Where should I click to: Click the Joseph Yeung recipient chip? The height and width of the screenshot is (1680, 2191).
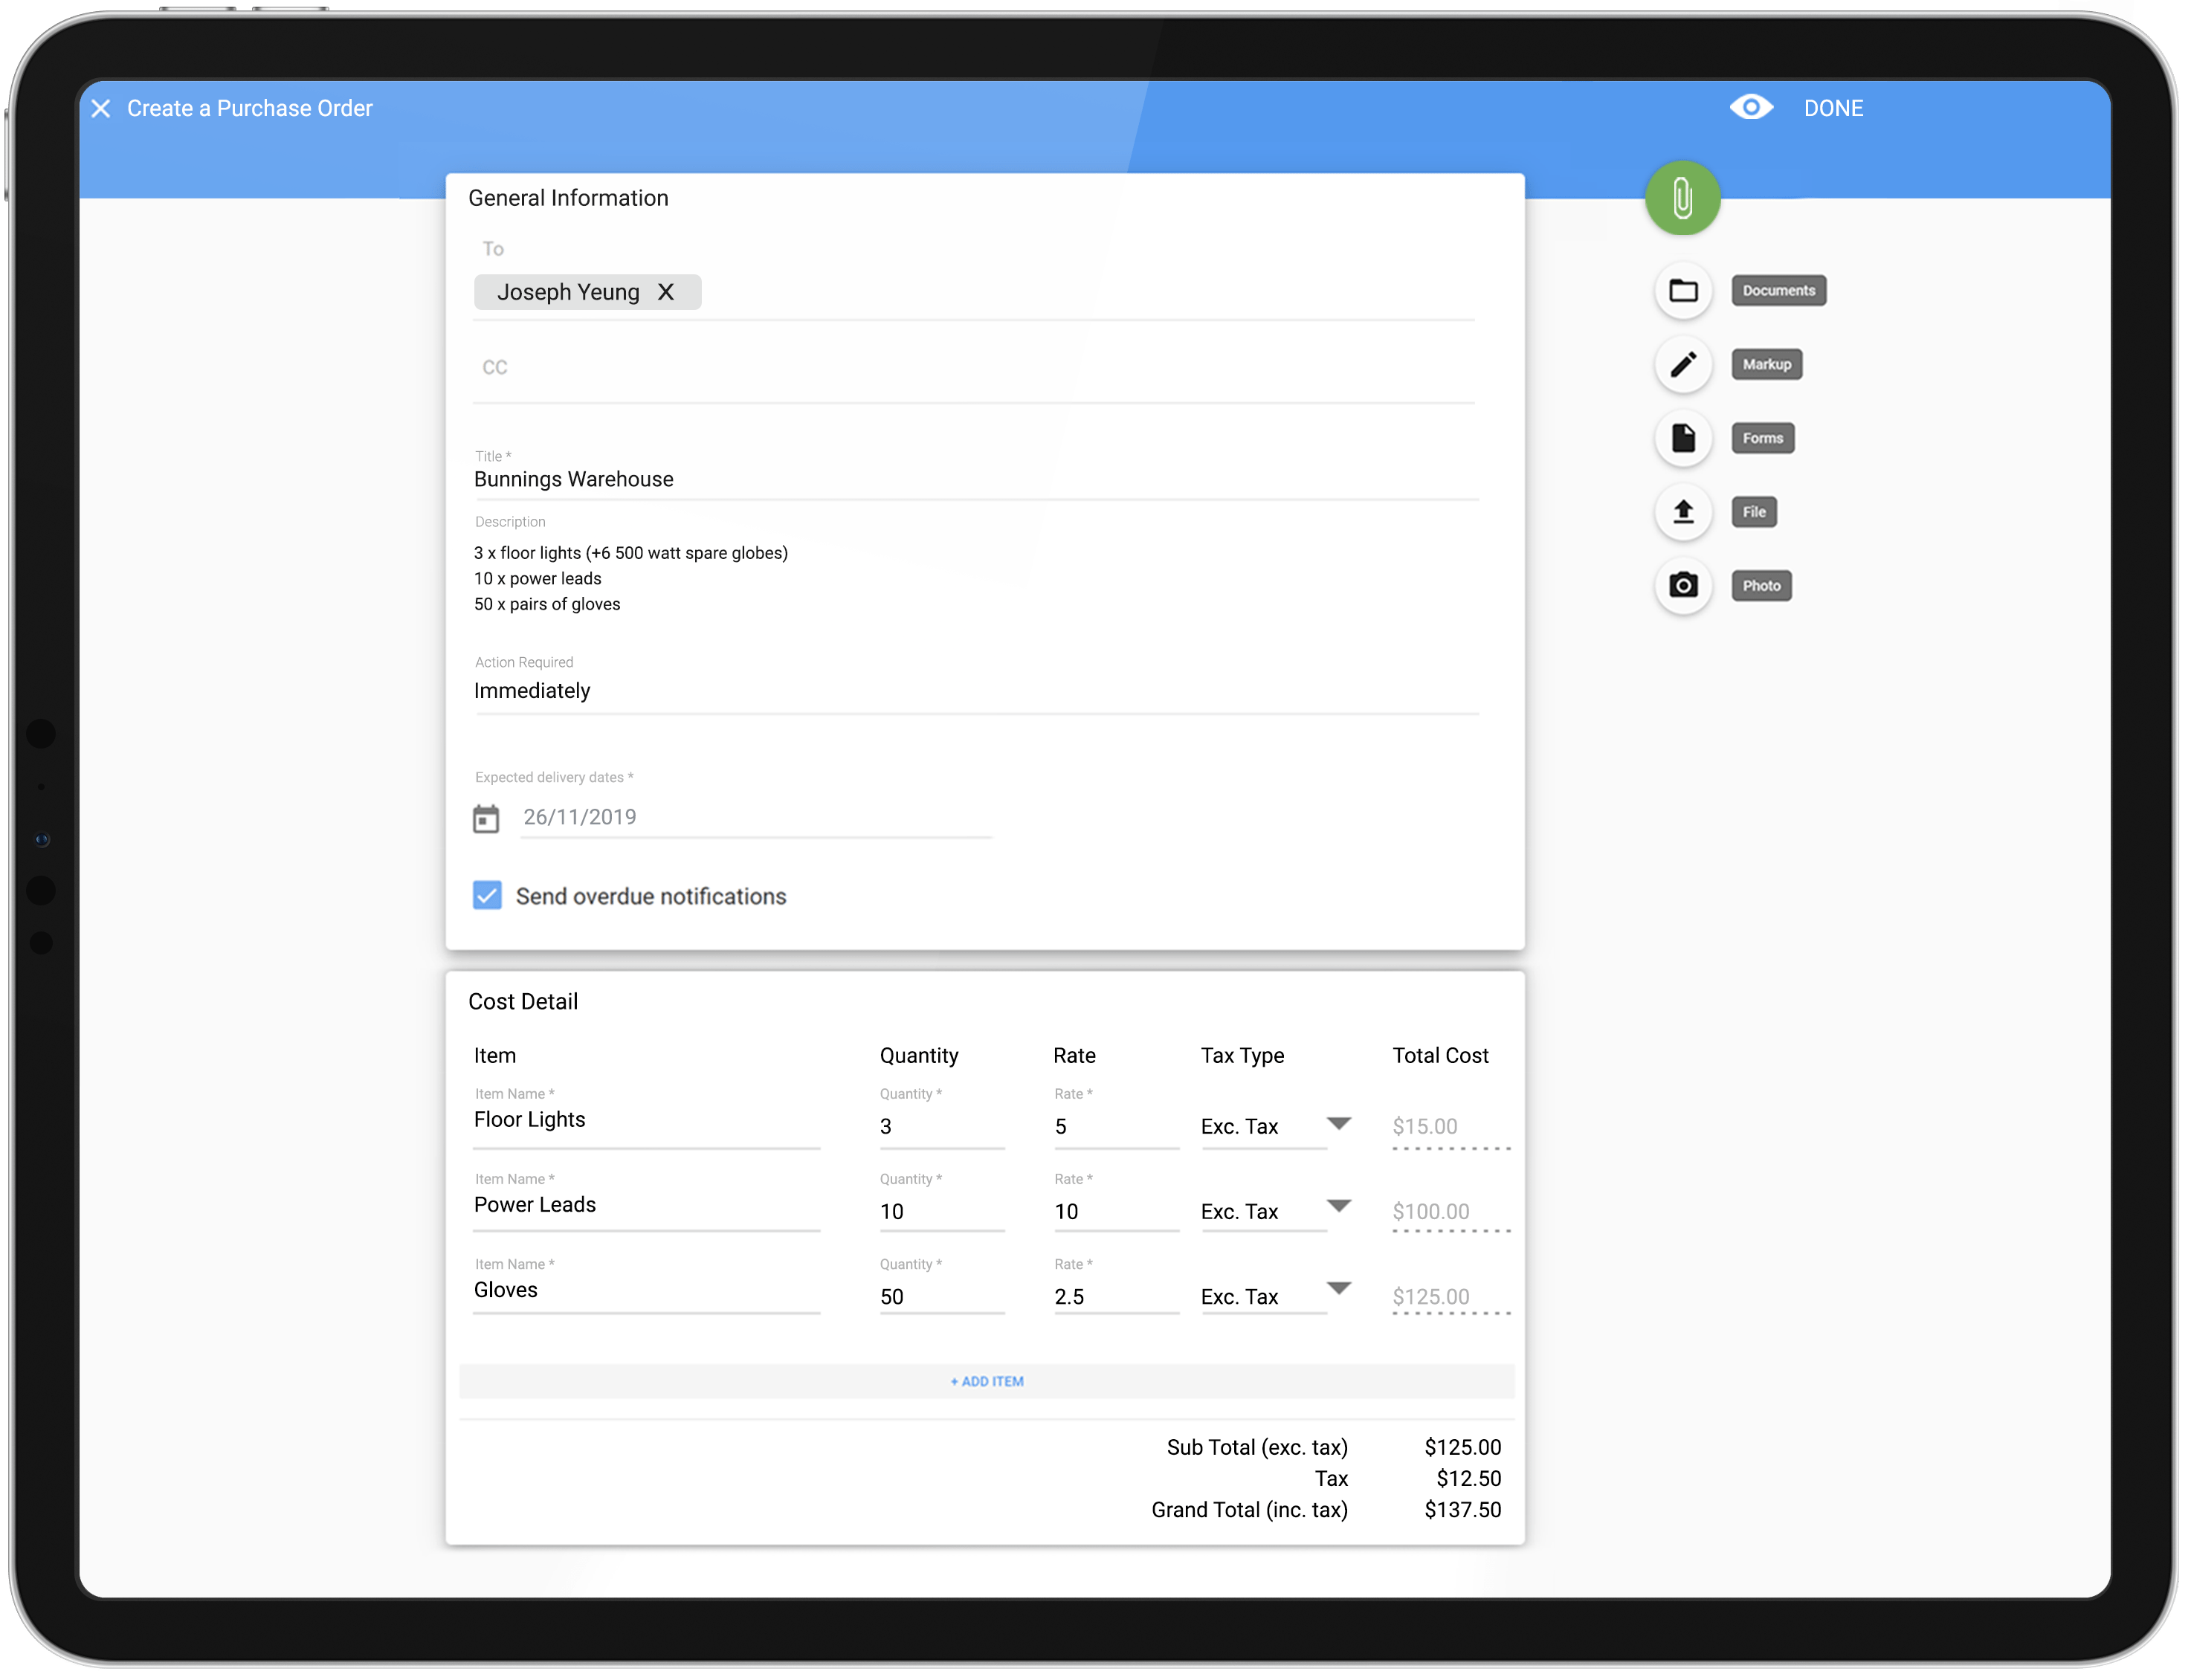pos(588,292)
